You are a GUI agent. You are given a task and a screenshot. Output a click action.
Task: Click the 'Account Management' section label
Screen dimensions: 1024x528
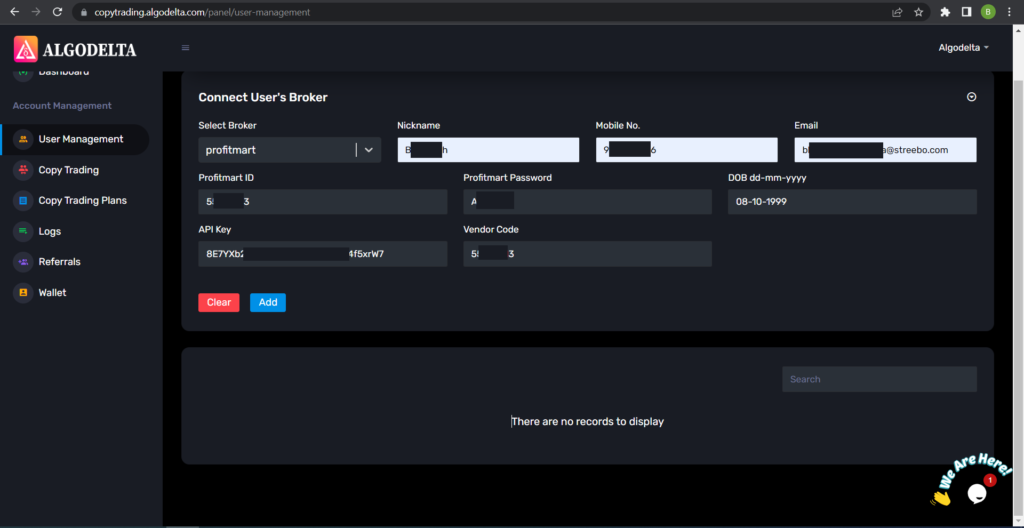(62, 105)
